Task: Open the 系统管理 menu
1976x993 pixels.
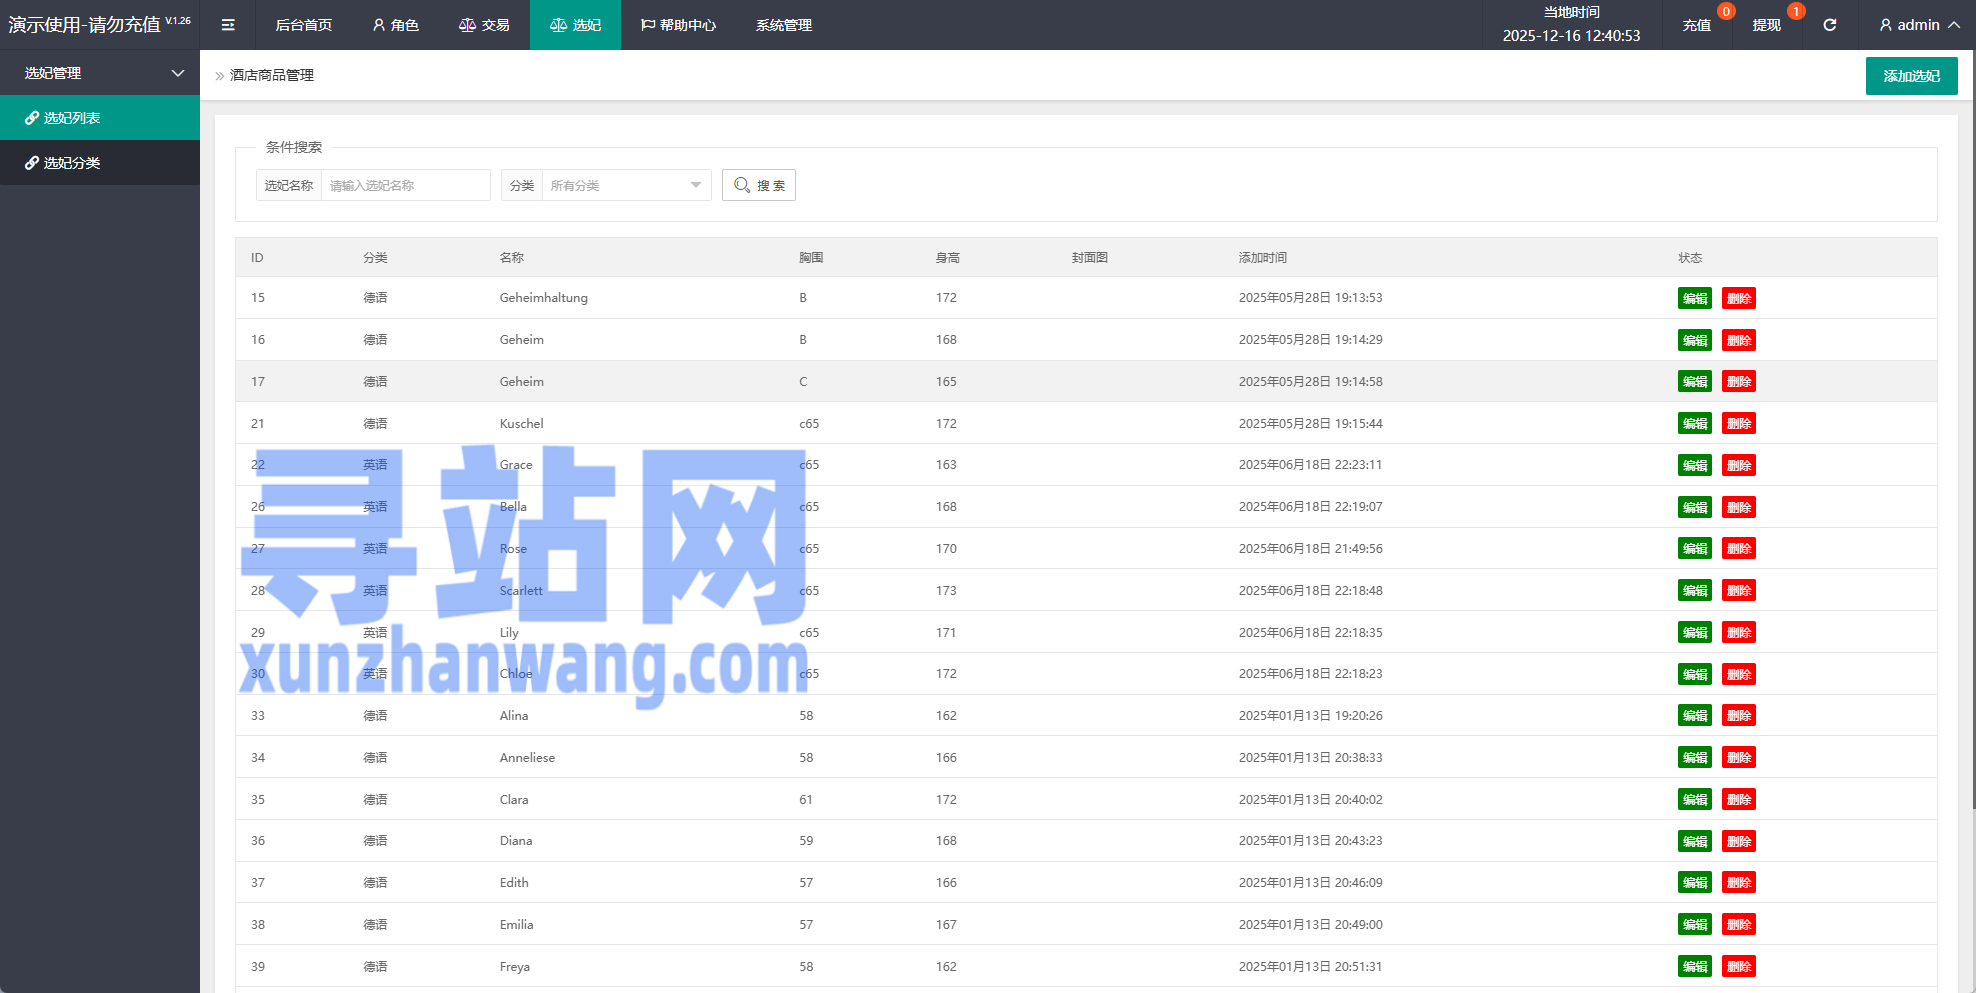Action: pyautogui.click(x=784, y=25)
